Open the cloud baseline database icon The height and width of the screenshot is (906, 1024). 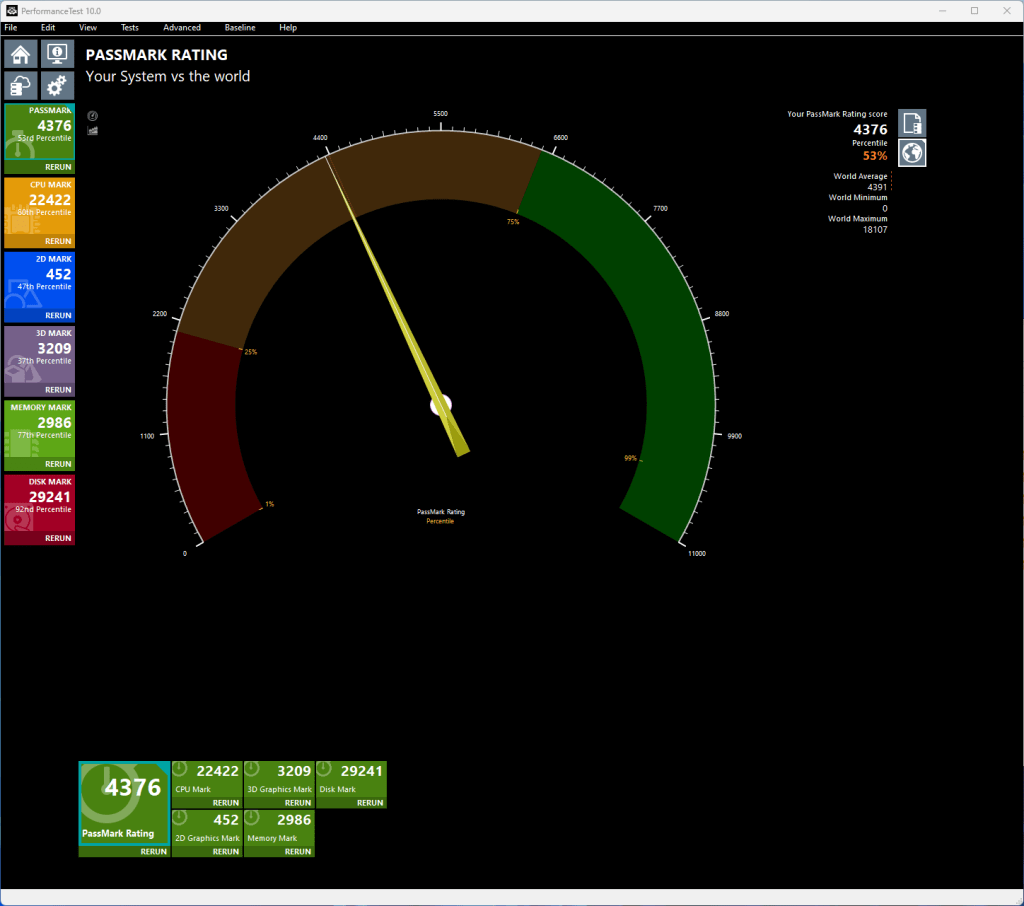pos(20,86)
